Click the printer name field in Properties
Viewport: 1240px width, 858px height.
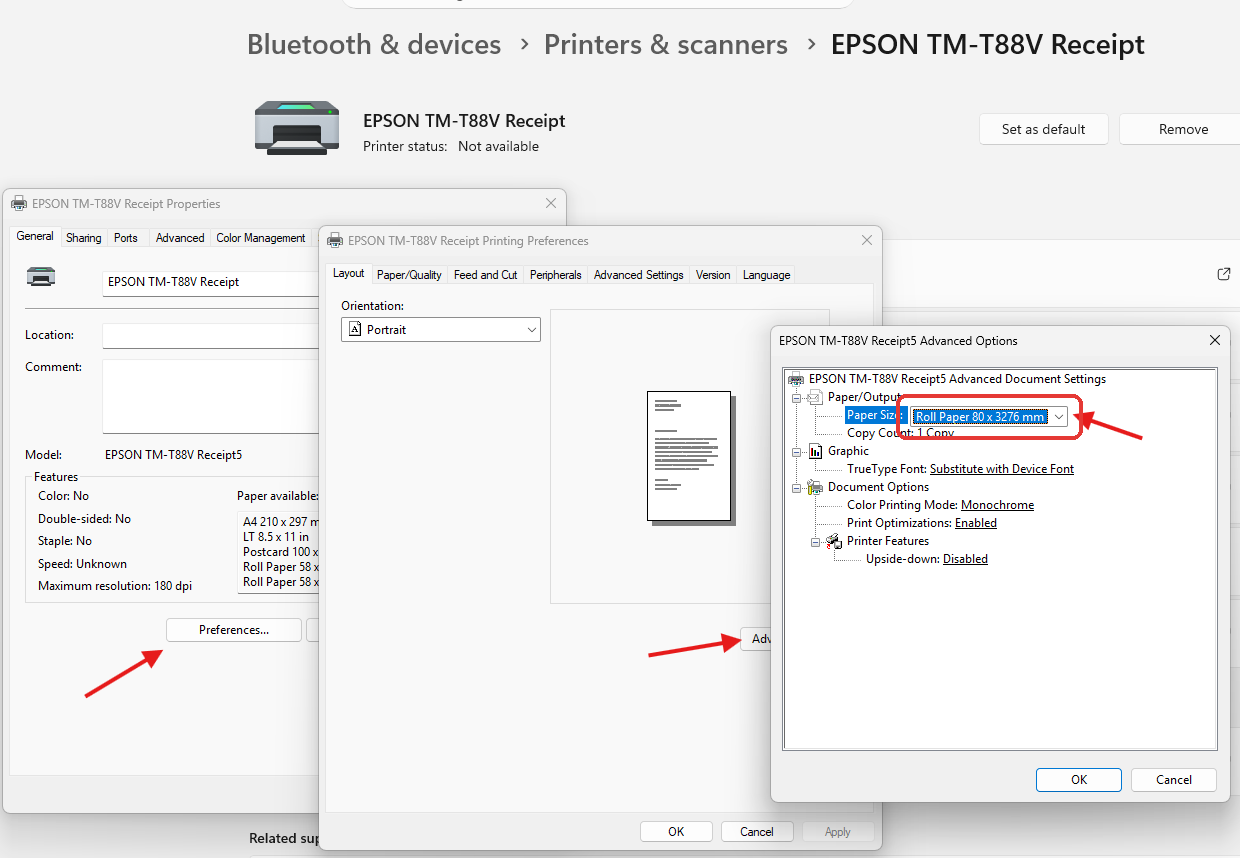[212, 283]
